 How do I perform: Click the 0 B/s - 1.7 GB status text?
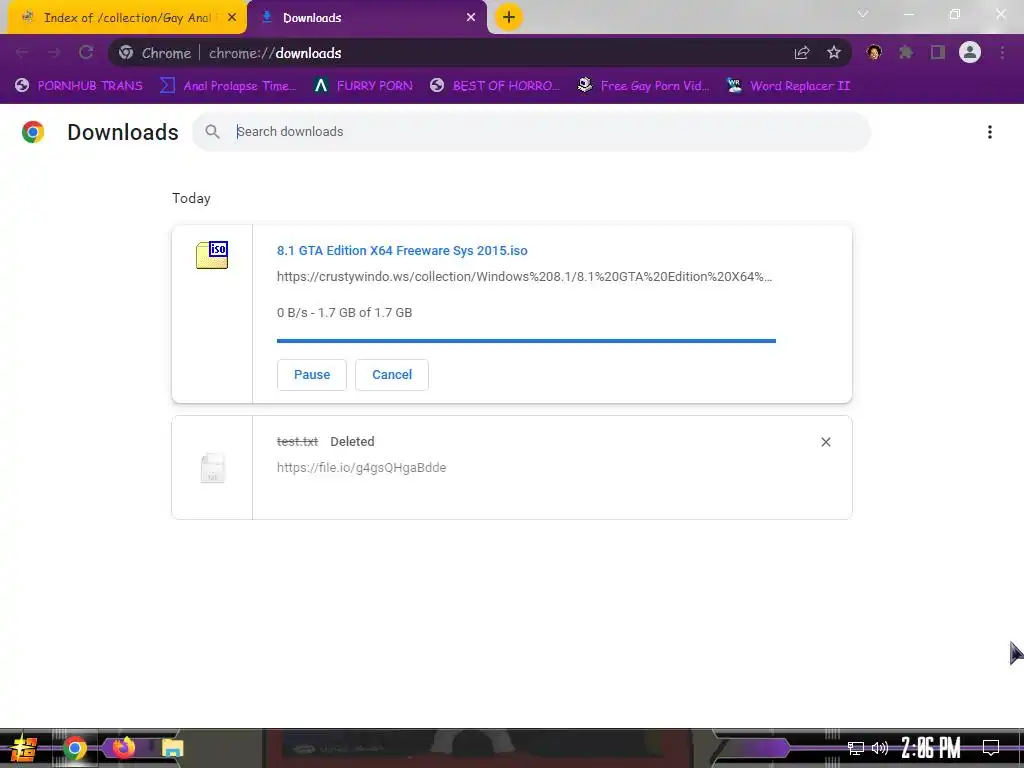pos(344,313)
